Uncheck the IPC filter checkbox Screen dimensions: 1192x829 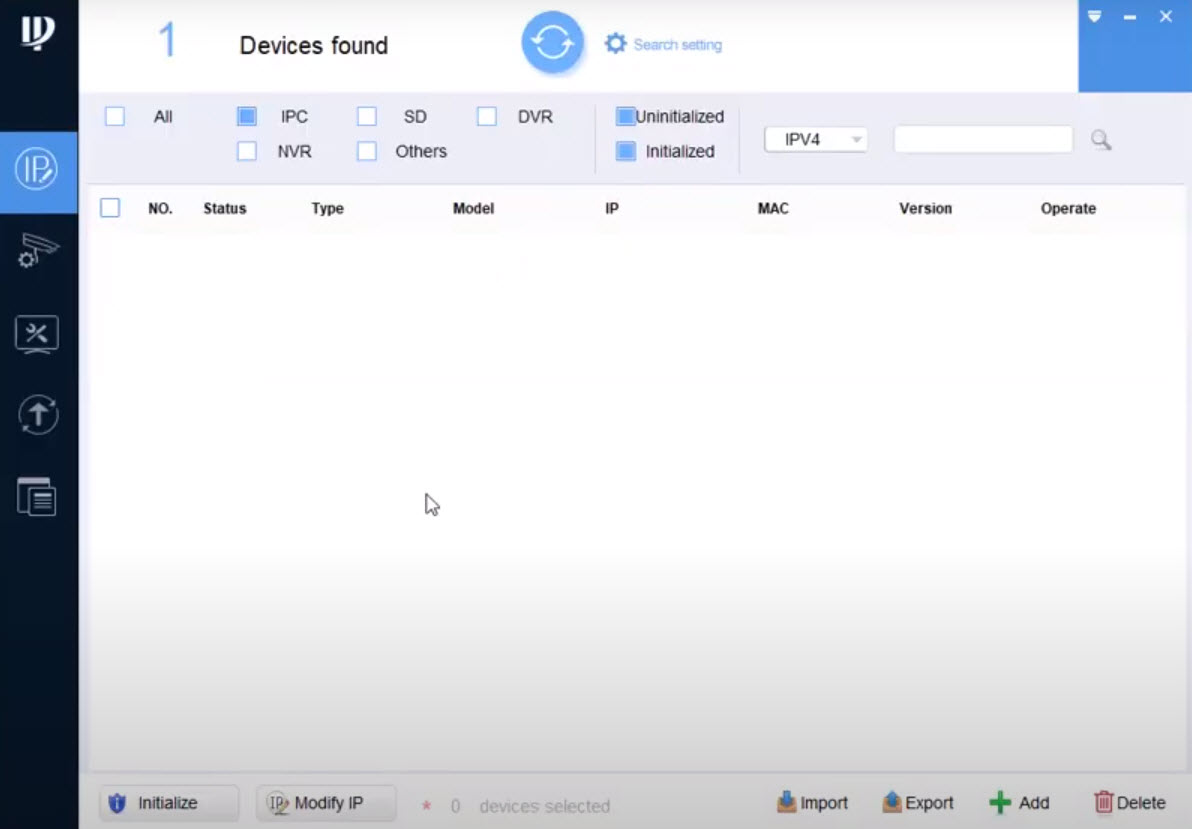tap(246, 116)
